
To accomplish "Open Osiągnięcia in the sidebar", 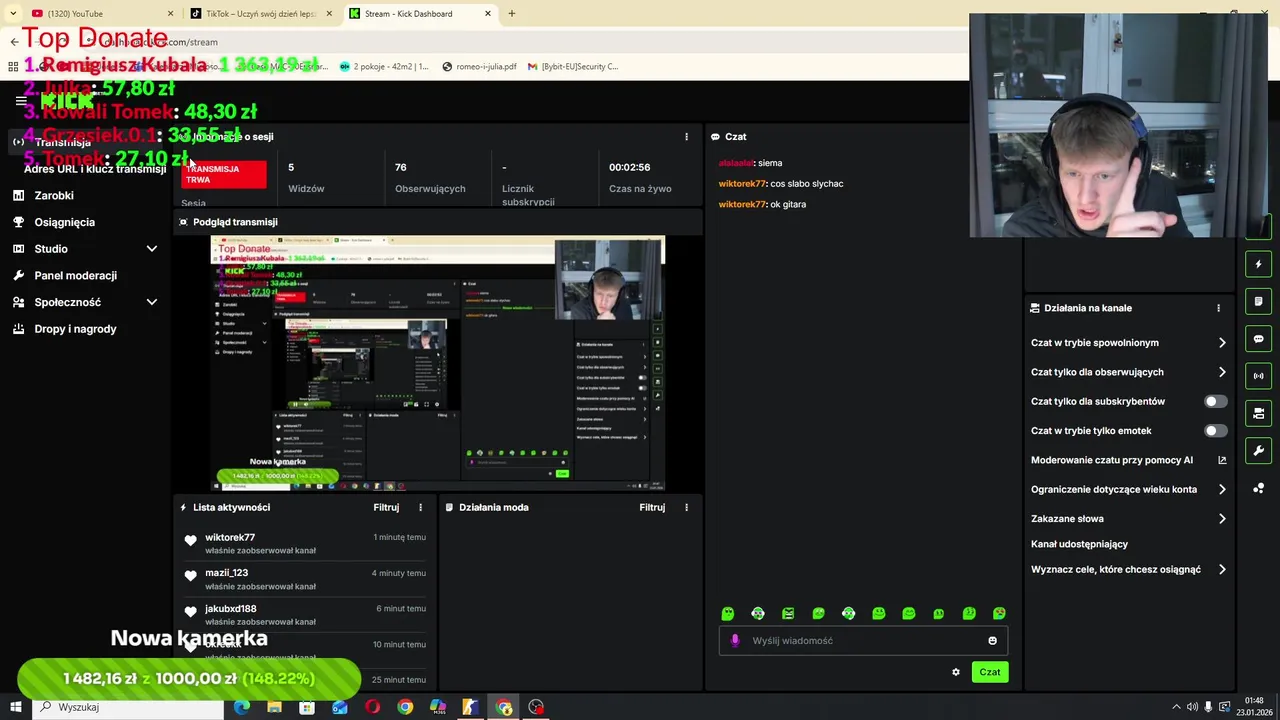I will [x=65, y=222].
